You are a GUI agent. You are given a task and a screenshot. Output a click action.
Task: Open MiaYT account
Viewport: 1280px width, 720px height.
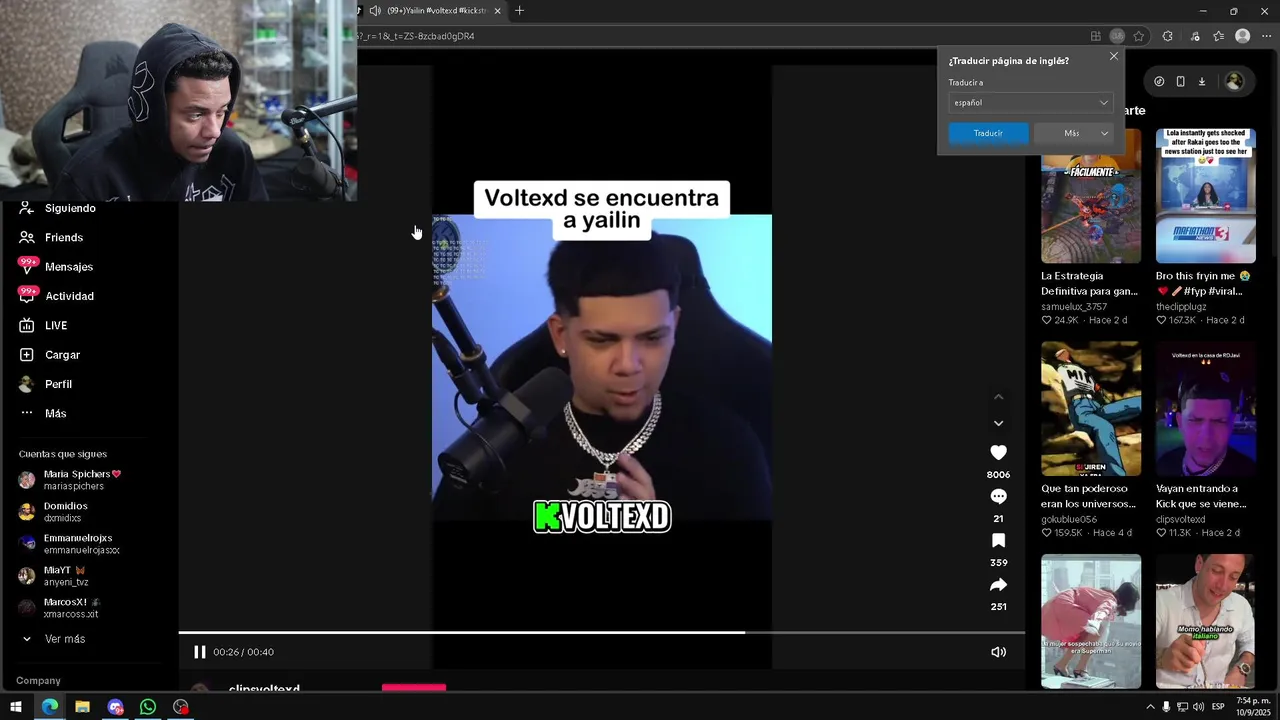click(53, 576)
